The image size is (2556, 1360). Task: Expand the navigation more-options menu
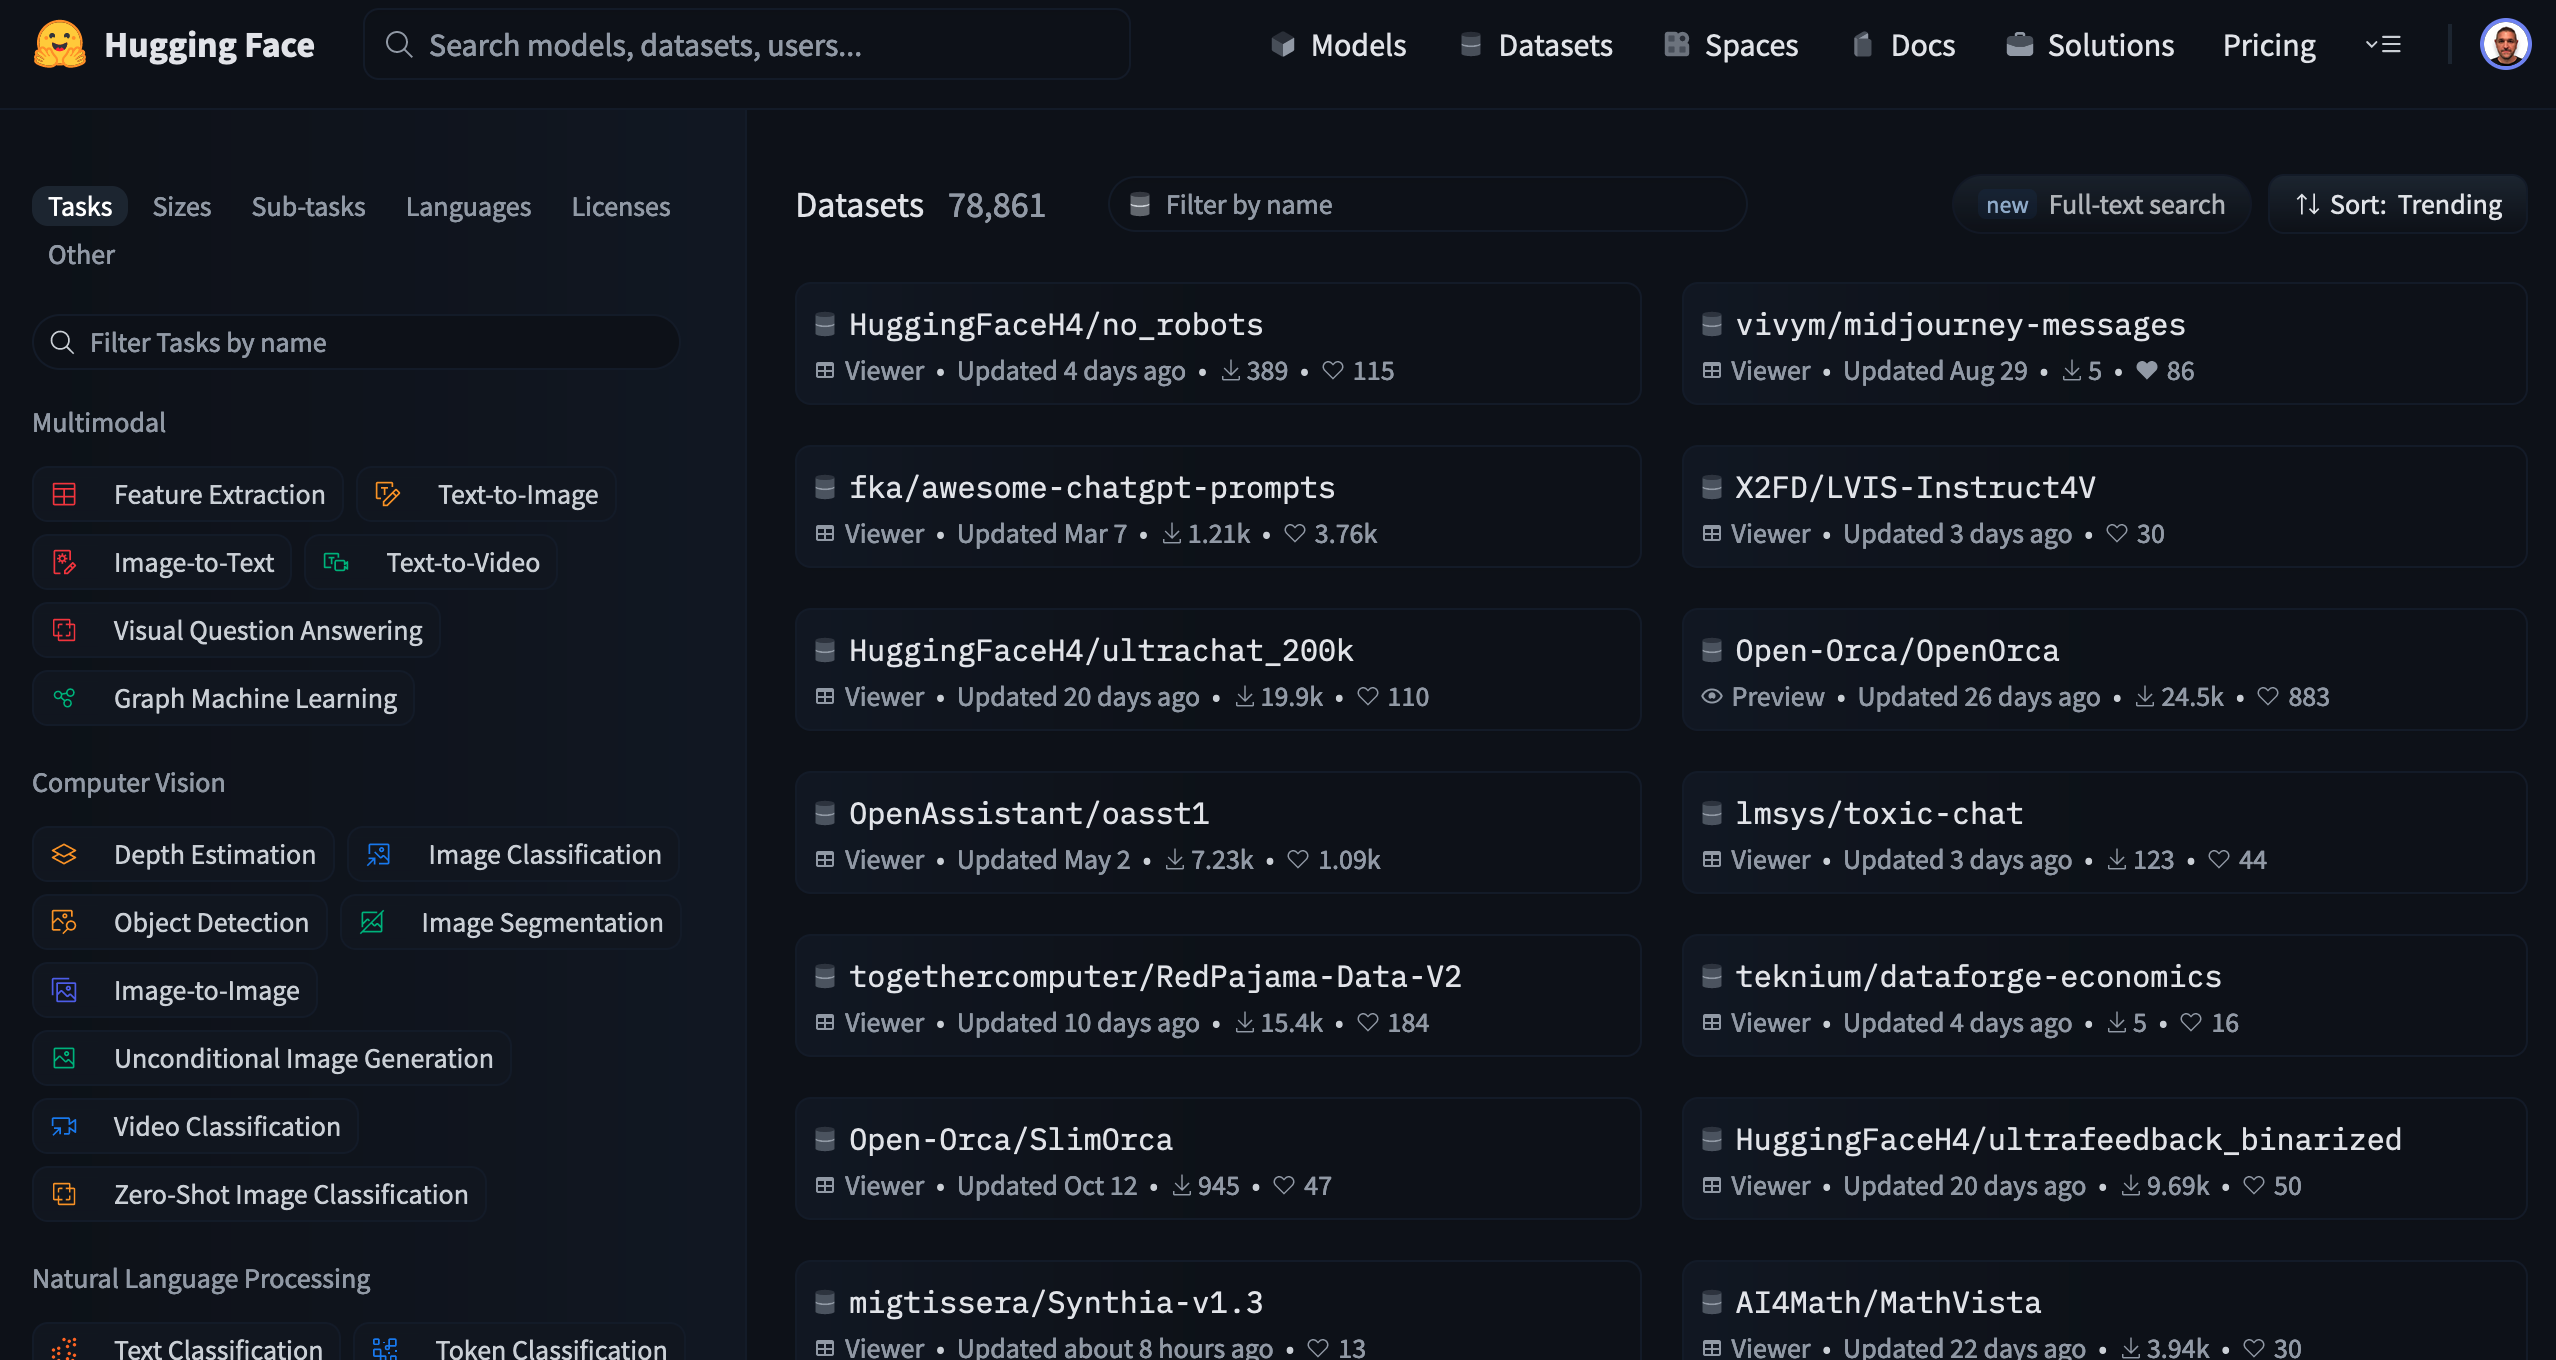tap(2383, 45)
